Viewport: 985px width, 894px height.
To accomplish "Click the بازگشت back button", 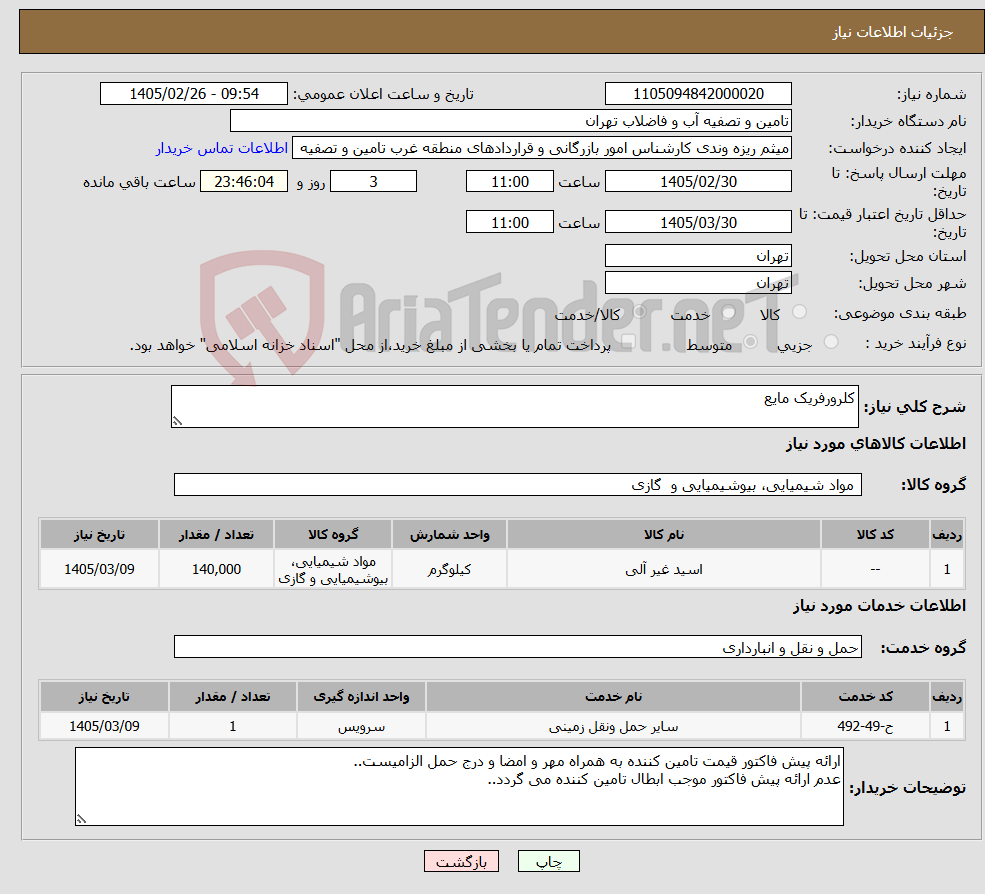I will [x=461, y=861].
